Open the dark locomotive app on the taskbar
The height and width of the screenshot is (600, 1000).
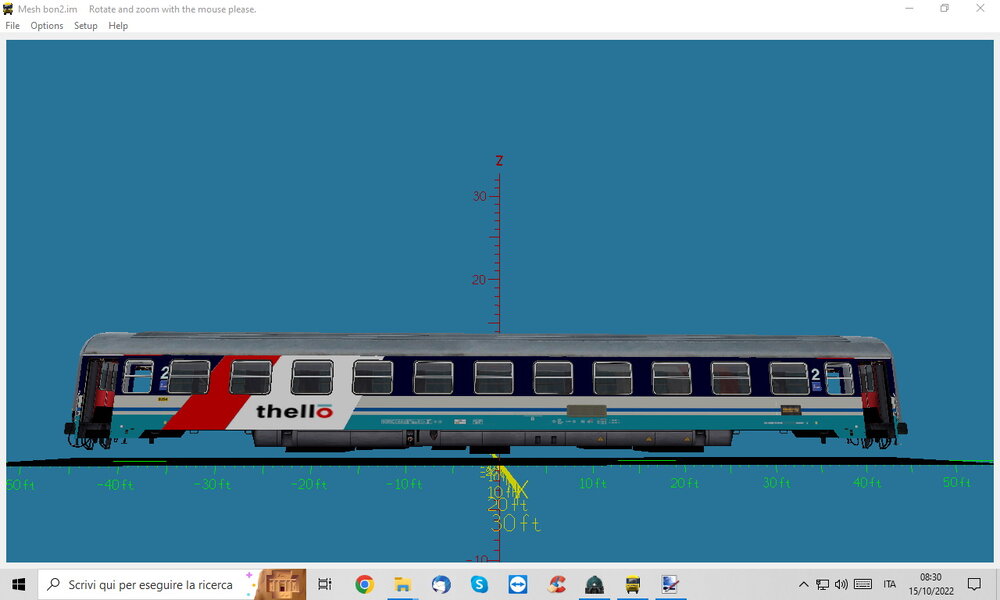click(594, 584)
